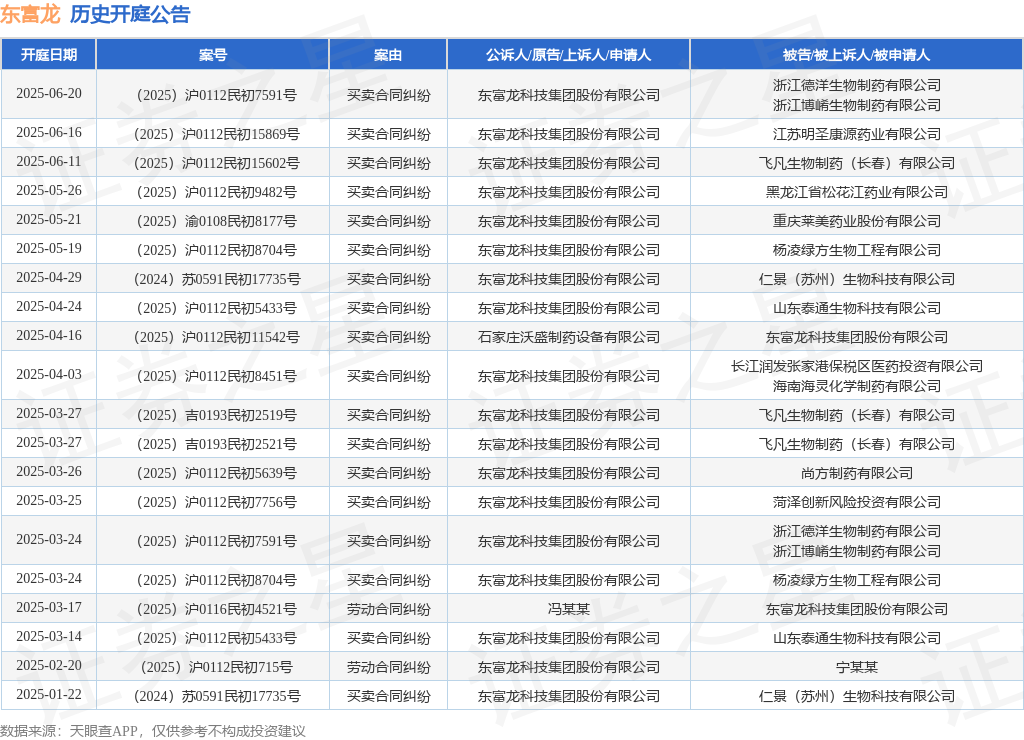Select case number 吉0193民初2521号
Image resolution: width=1024 pixels, height=740 pixels.
click(217, 445)
